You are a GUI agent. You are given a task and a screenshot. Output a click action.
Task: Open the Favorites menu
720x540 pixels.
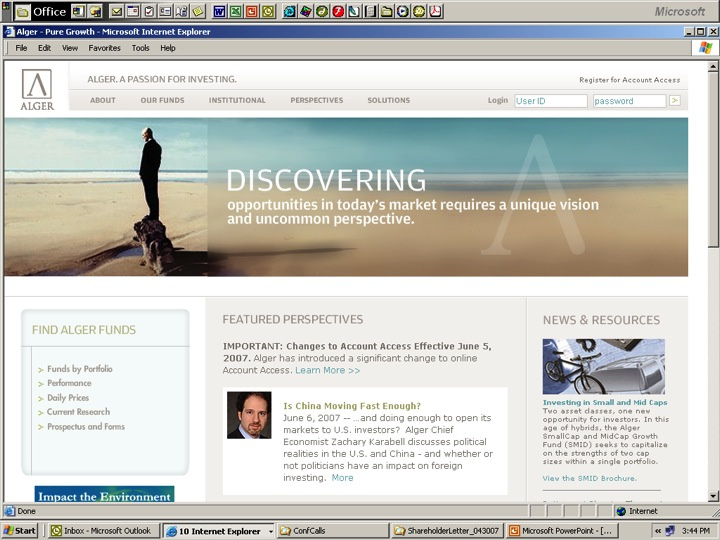(x=104, y=48)
